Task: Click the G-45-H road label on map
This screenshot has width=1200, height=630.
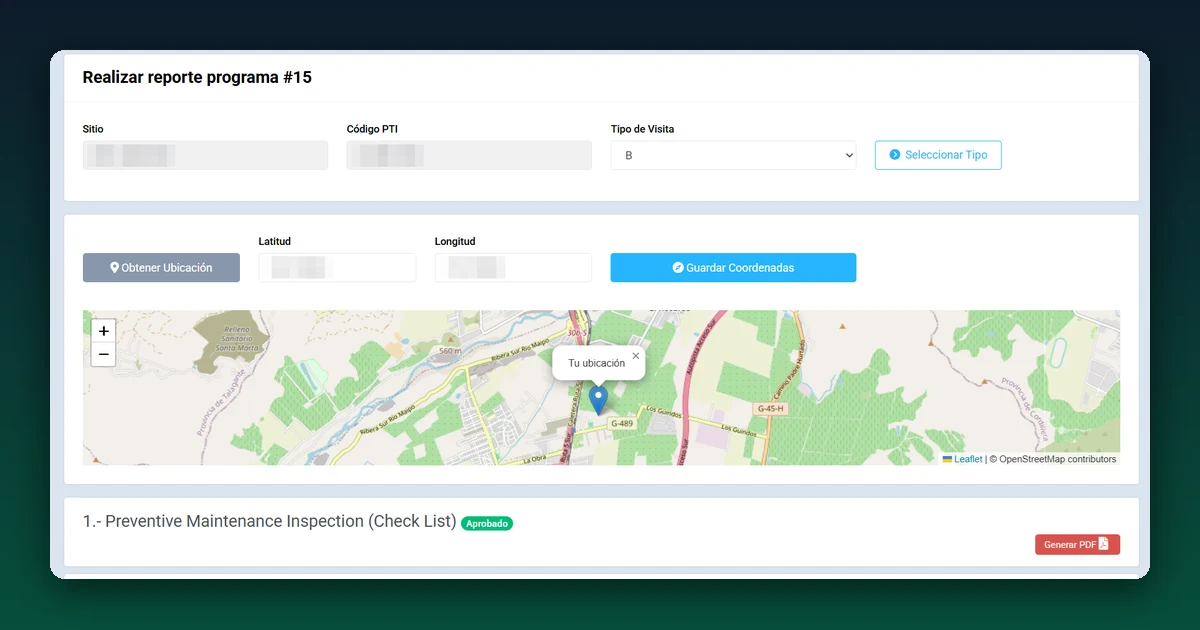Action: pos(770,408)
